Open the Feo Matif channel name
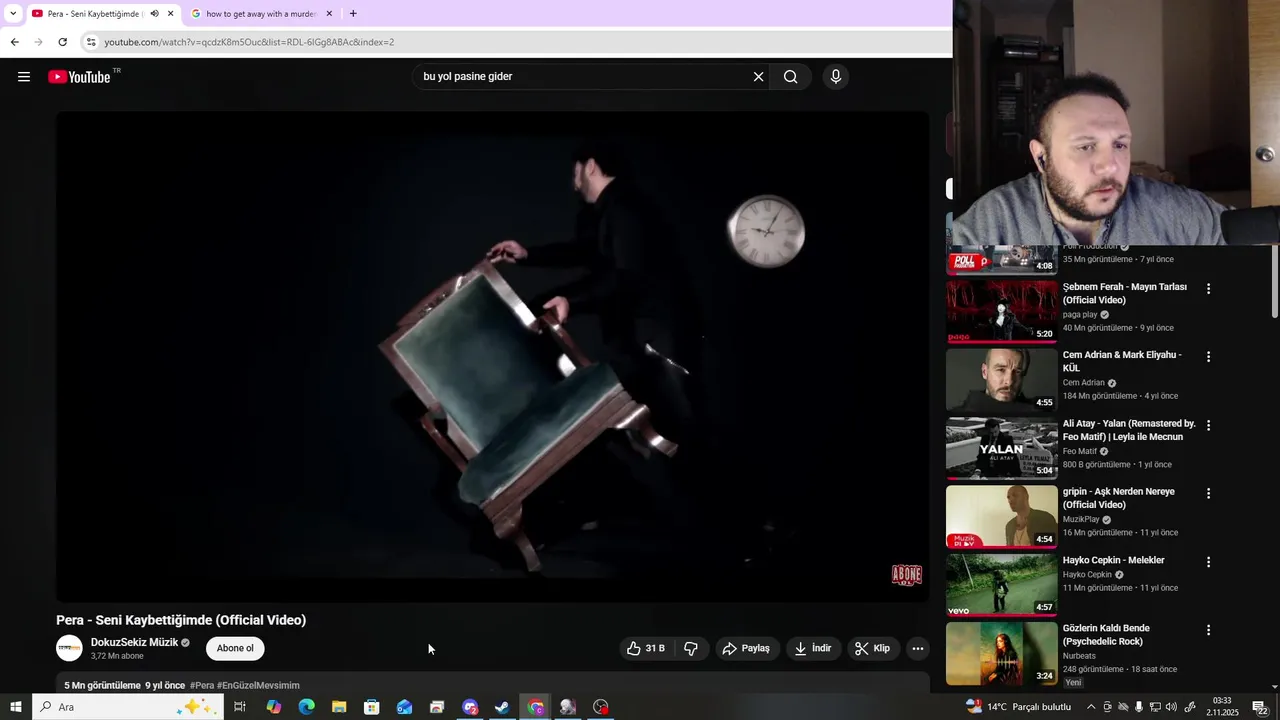The height and width of the screenshot is (720, 1280). [1080, 451]
